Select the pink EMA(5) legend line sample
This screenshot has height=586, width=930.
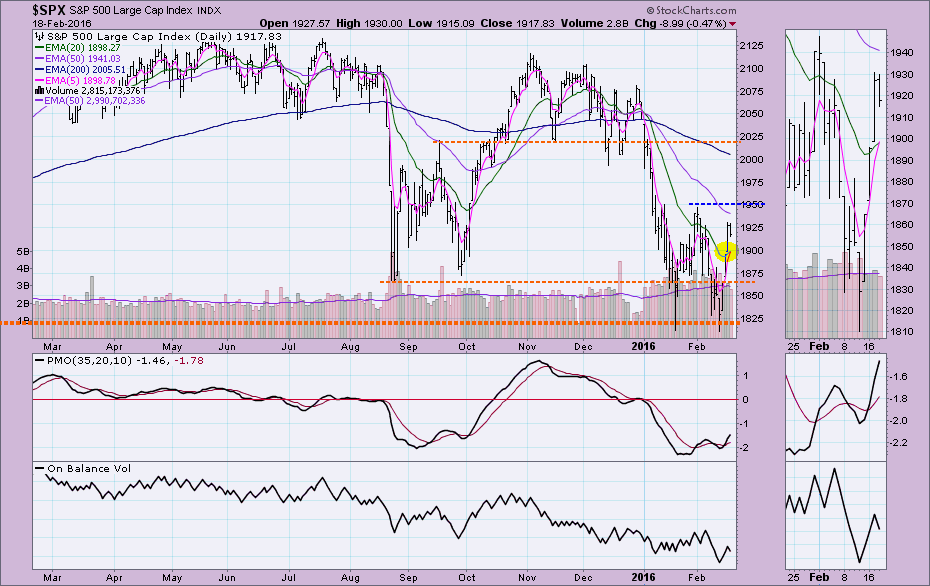point(40,80)
